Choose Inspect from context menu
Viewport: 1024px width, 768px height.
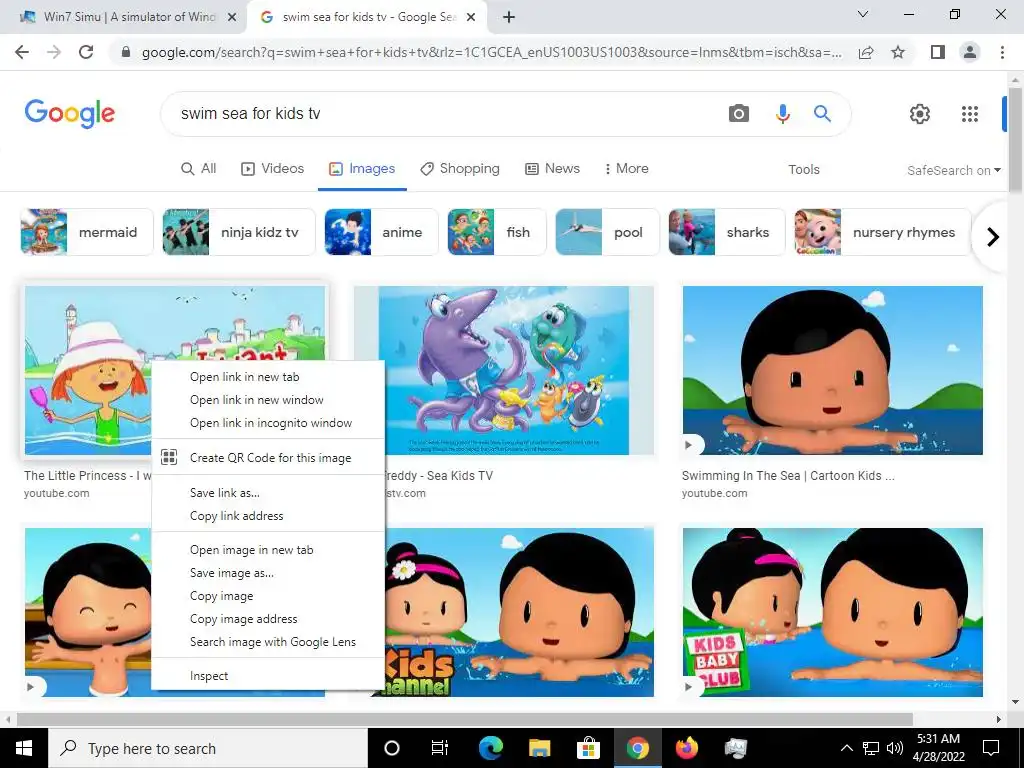[x=268, y=676]
